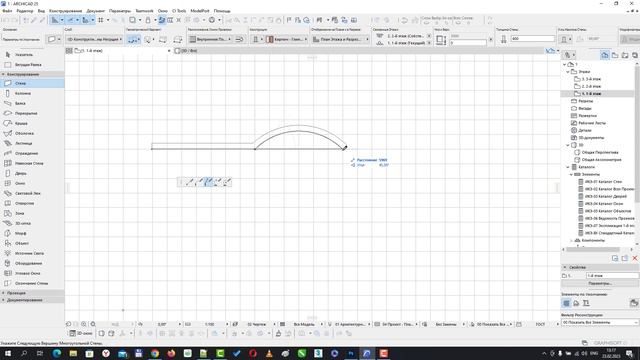Open the Конструирование menu

(x=65, y=11)
